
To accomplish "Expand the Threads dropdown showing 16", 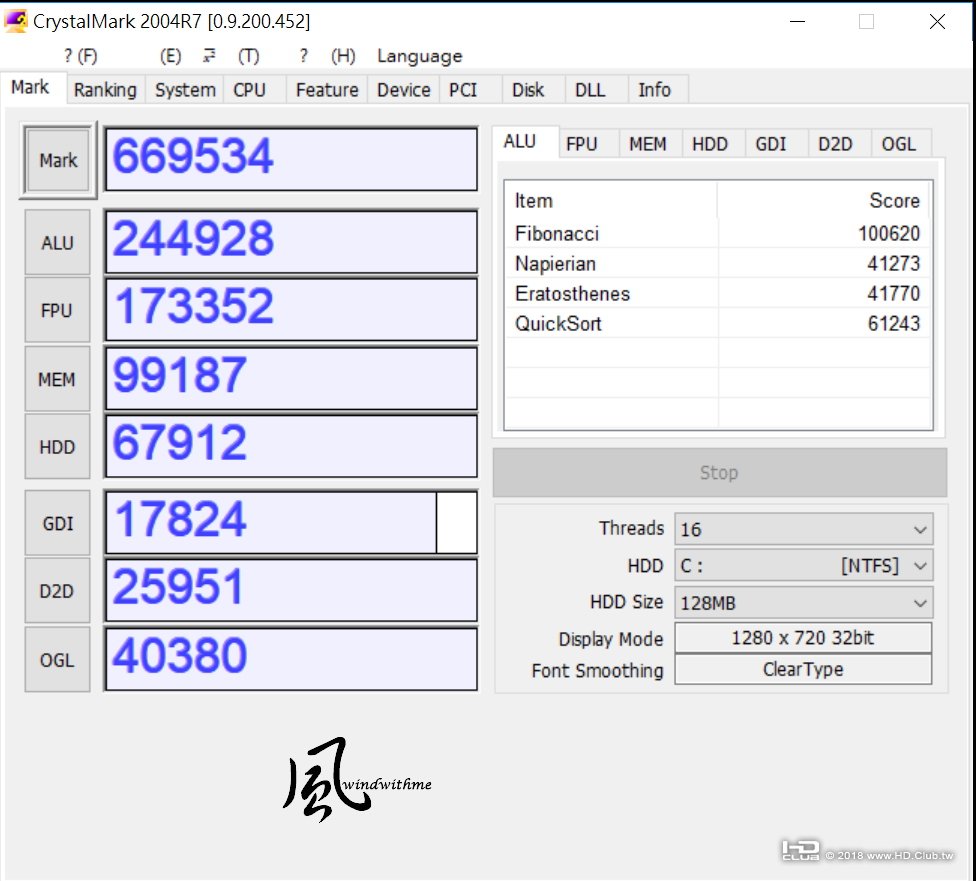I will point(803,529).
